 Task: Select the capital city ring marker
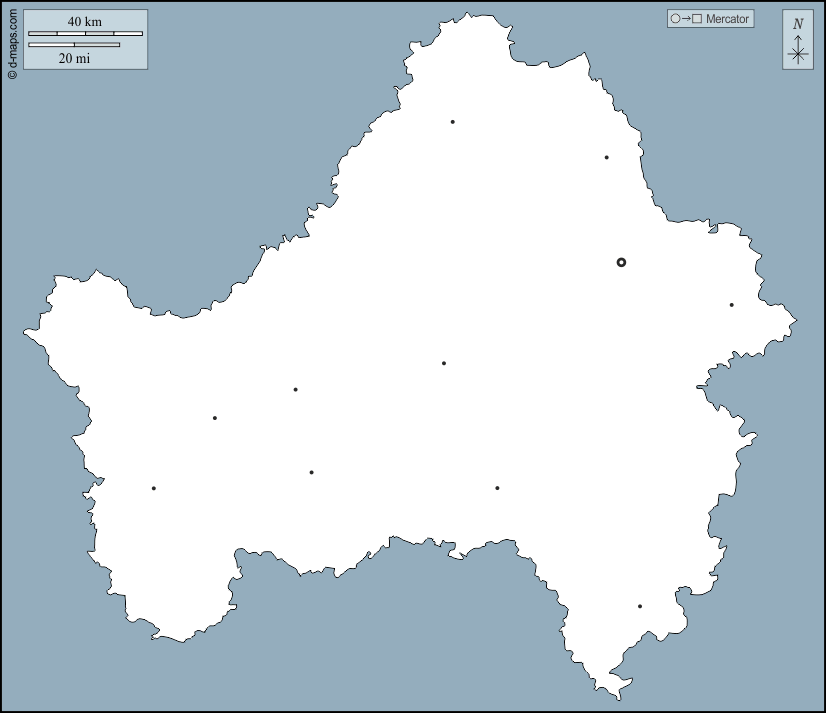tap(621, 262)
